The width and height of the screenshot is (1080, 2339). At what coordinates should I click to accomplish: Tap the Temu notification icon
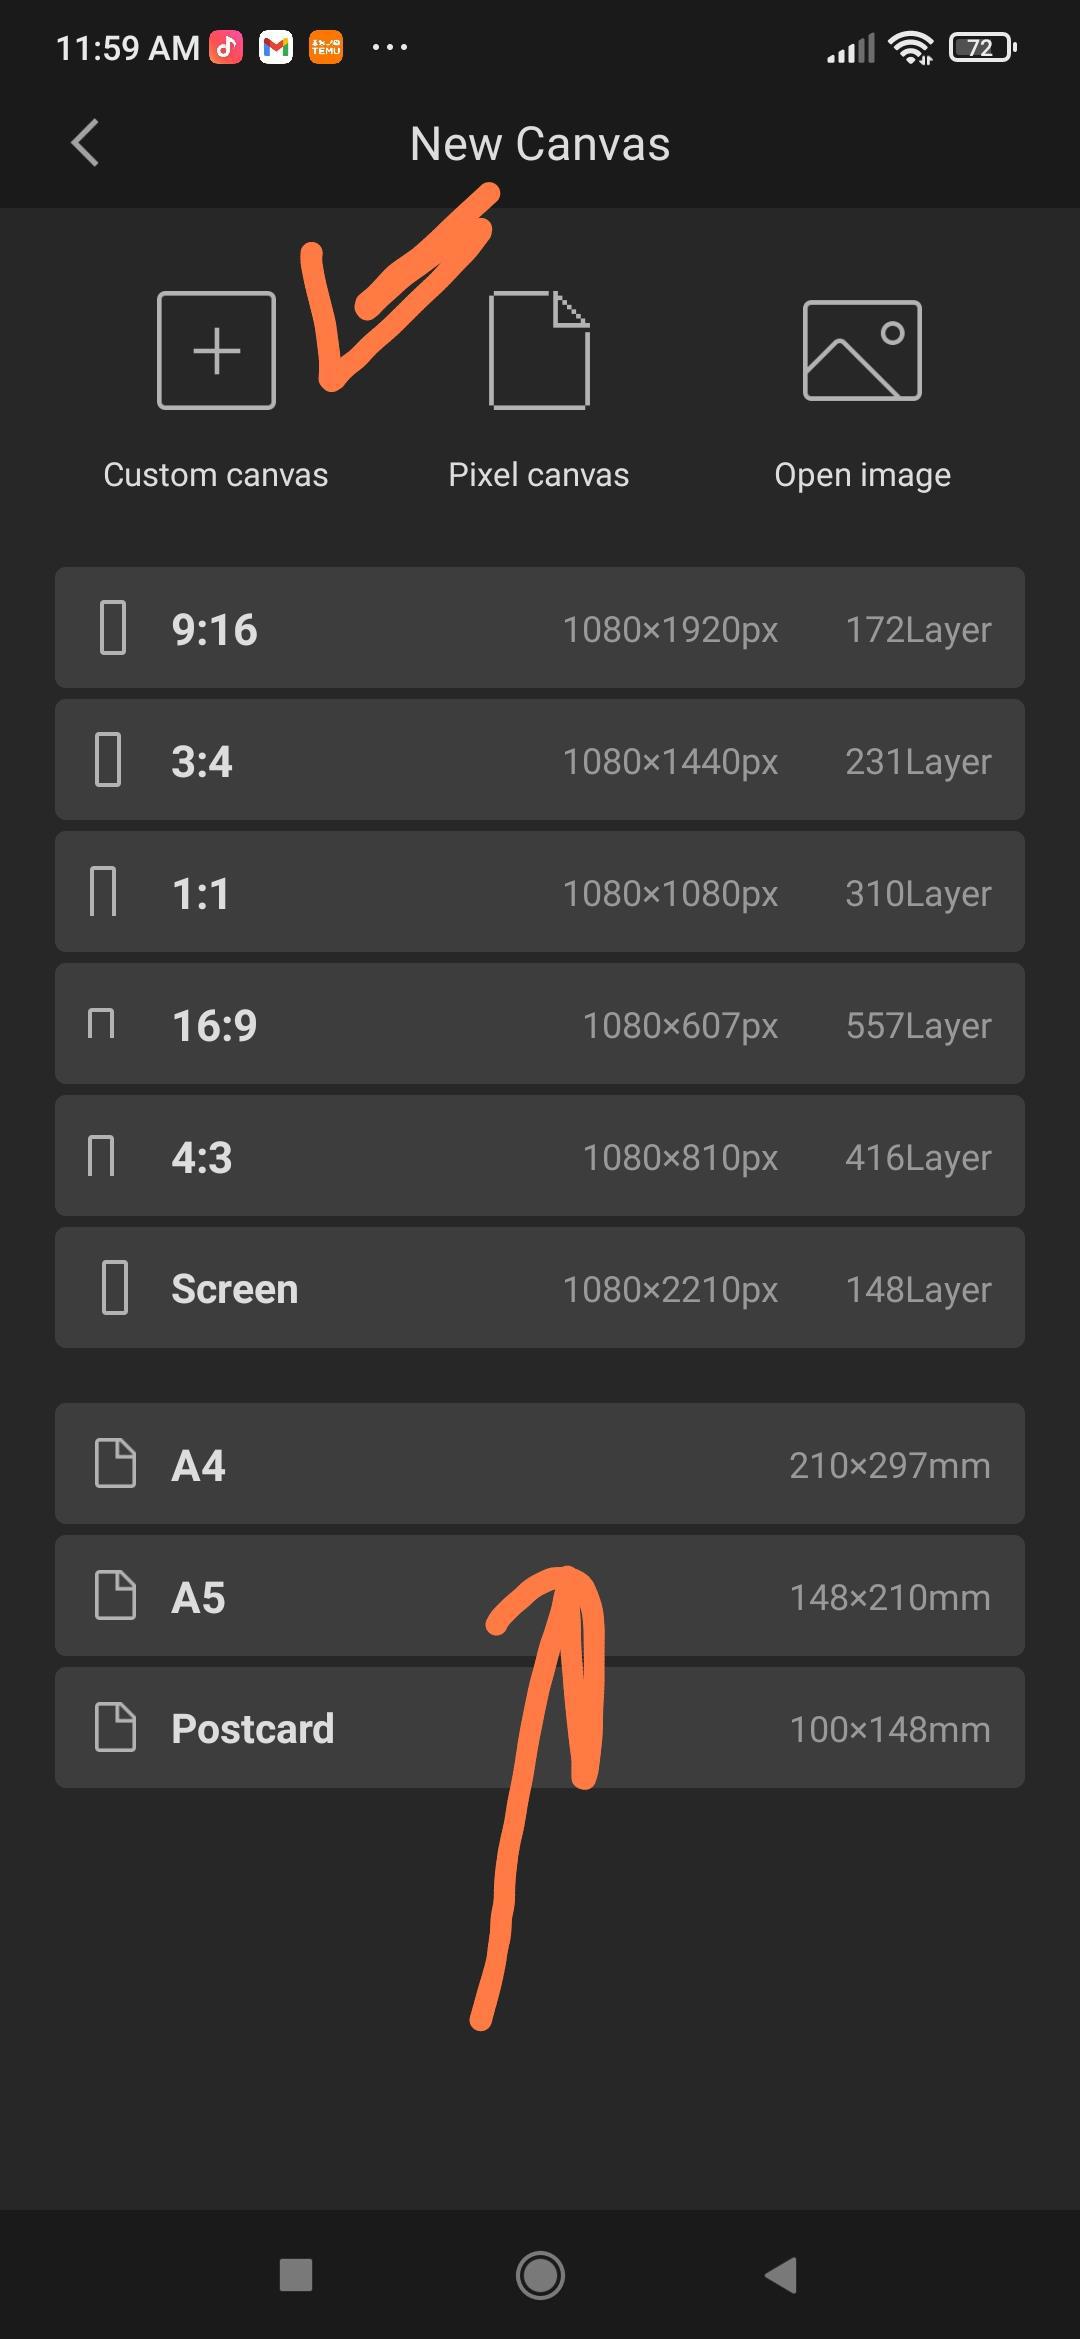click(326, 47)
